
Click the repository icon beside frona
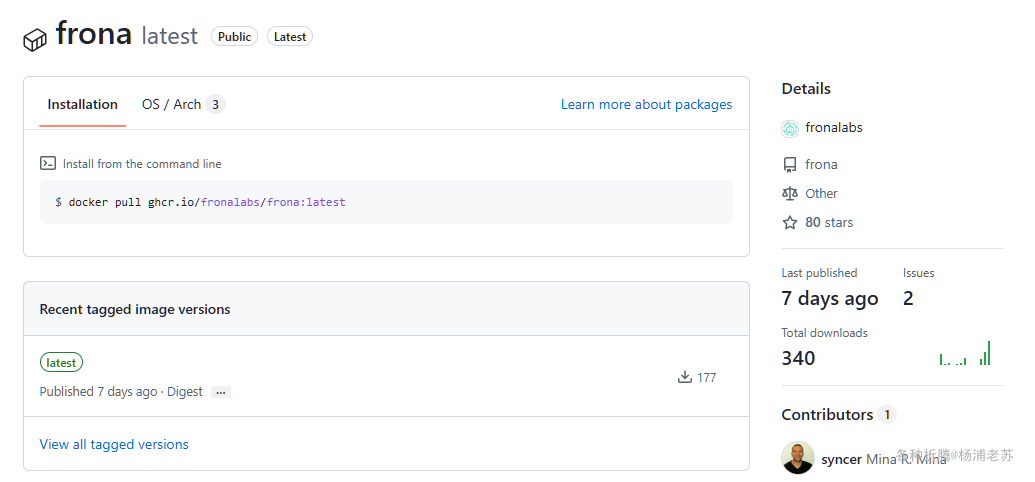tap(790, 164)
